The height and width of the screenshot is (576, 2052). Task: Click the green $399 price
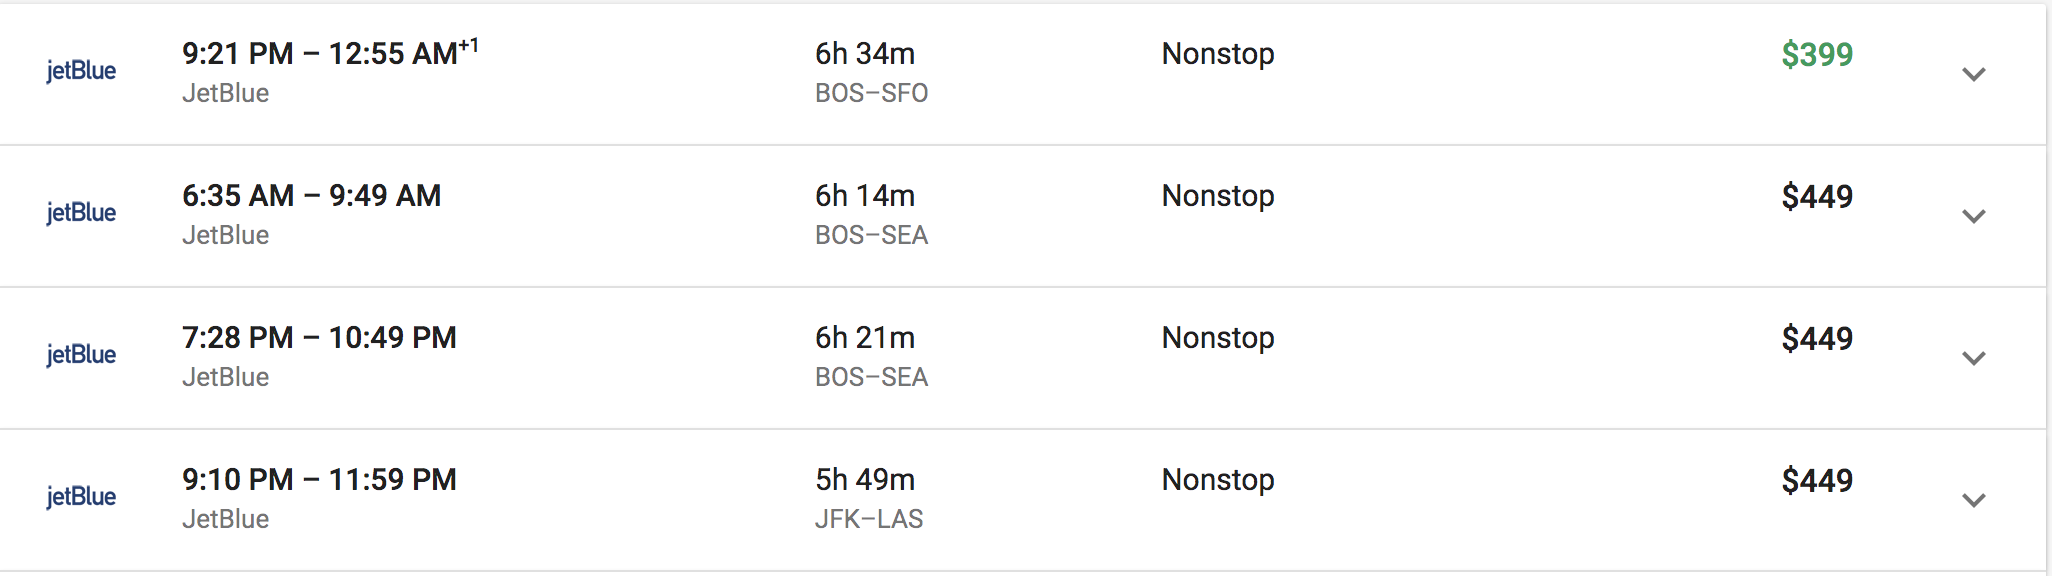[1817, 54]
